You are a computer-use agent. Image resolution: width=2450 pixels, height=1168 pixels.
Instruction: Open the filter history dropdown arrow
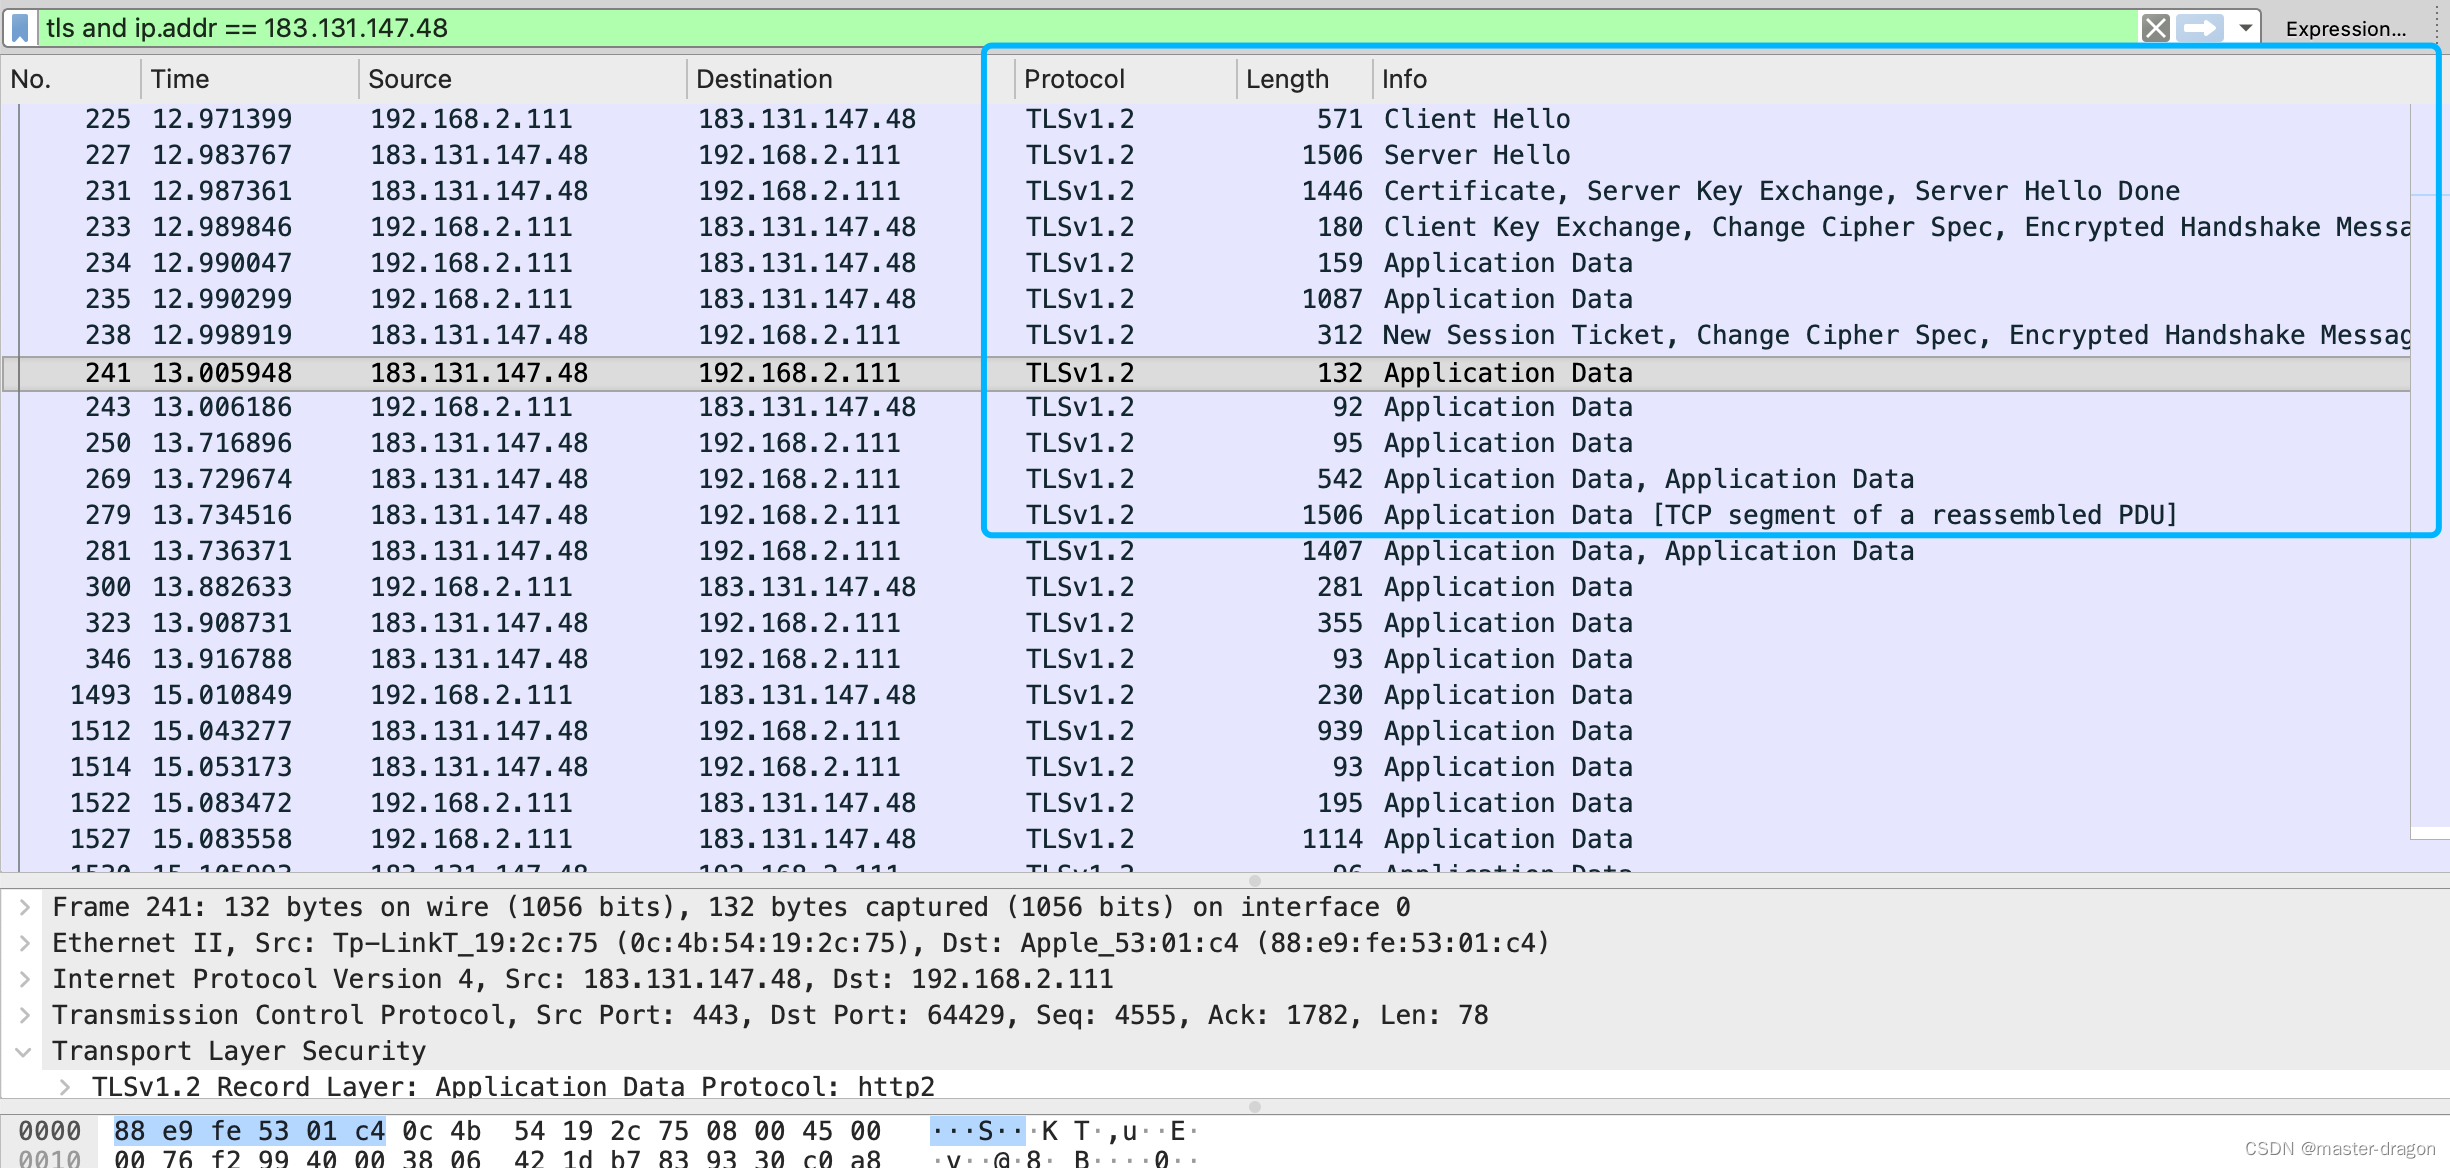(x=2245, y=28)
